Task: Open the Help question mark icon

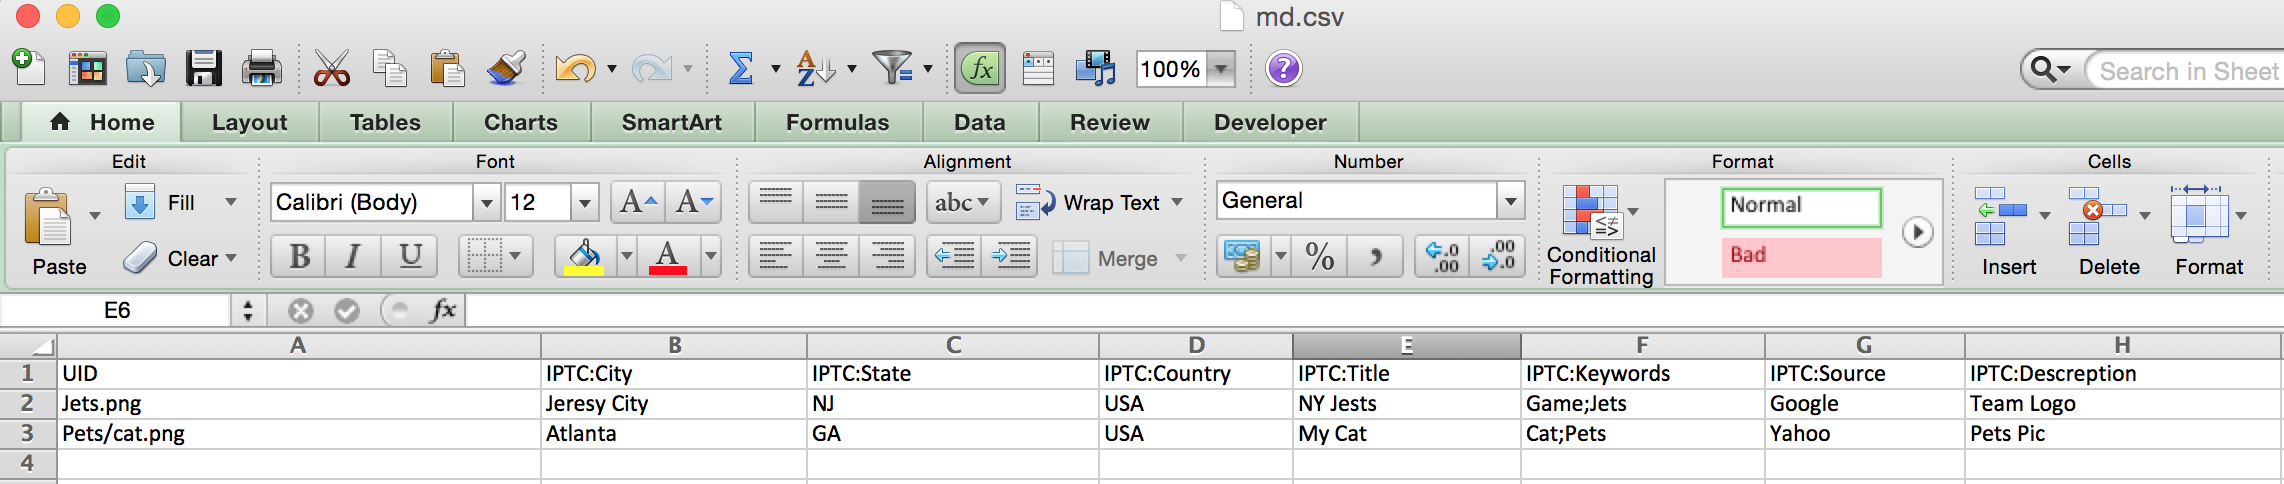Action: [1283, 69]
